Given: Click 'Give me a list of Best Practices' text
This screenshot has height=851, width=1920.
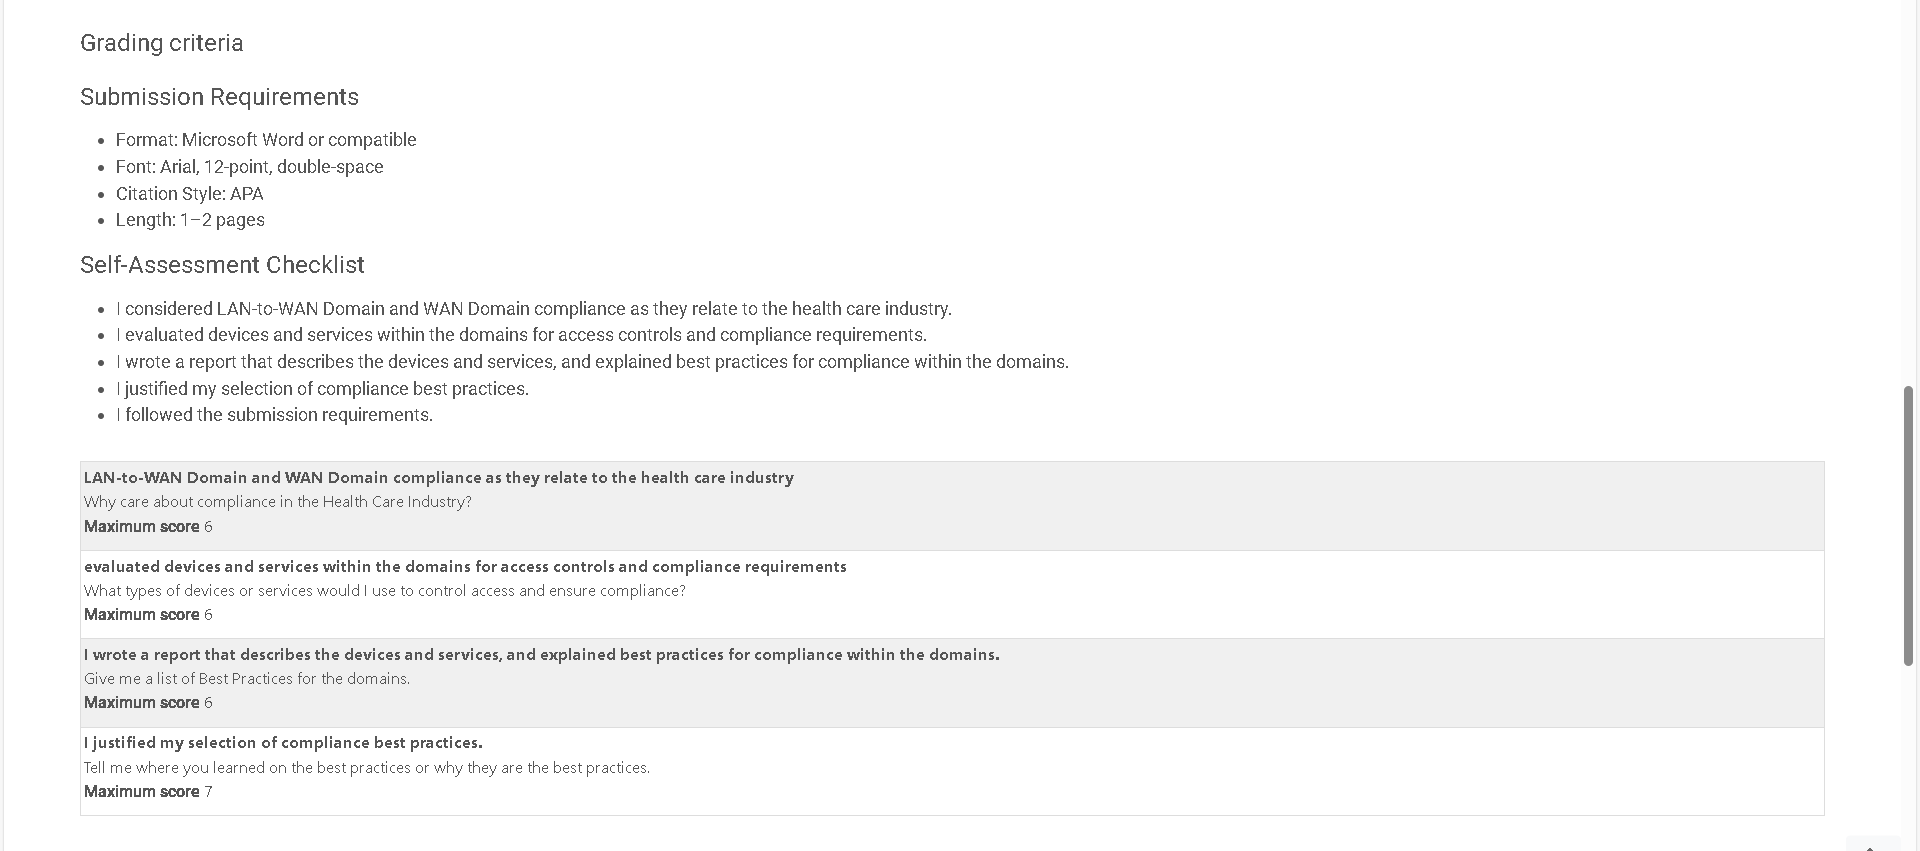Looking at the screenshot, I should 247,679.
